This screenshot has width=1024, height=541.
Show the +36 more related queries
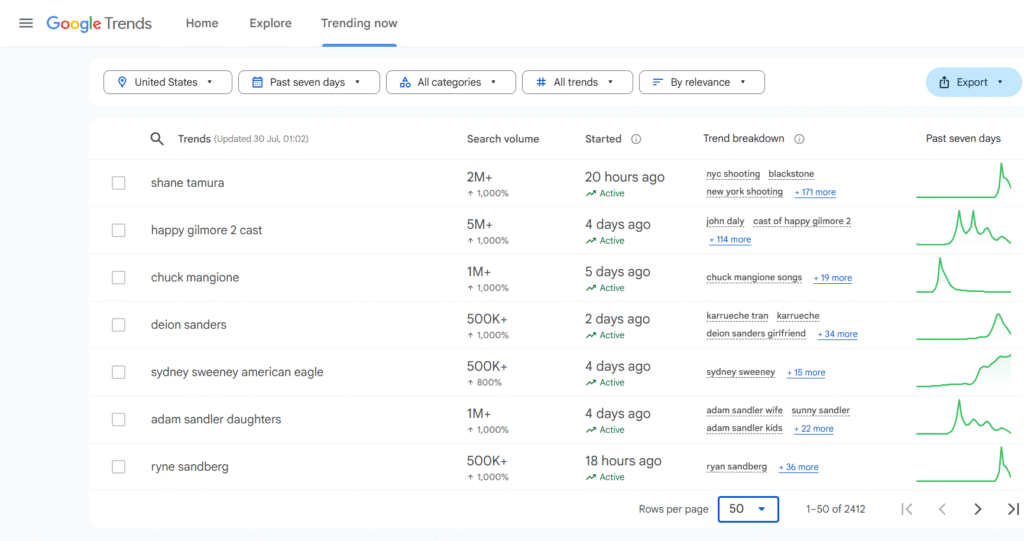point(798,467)
